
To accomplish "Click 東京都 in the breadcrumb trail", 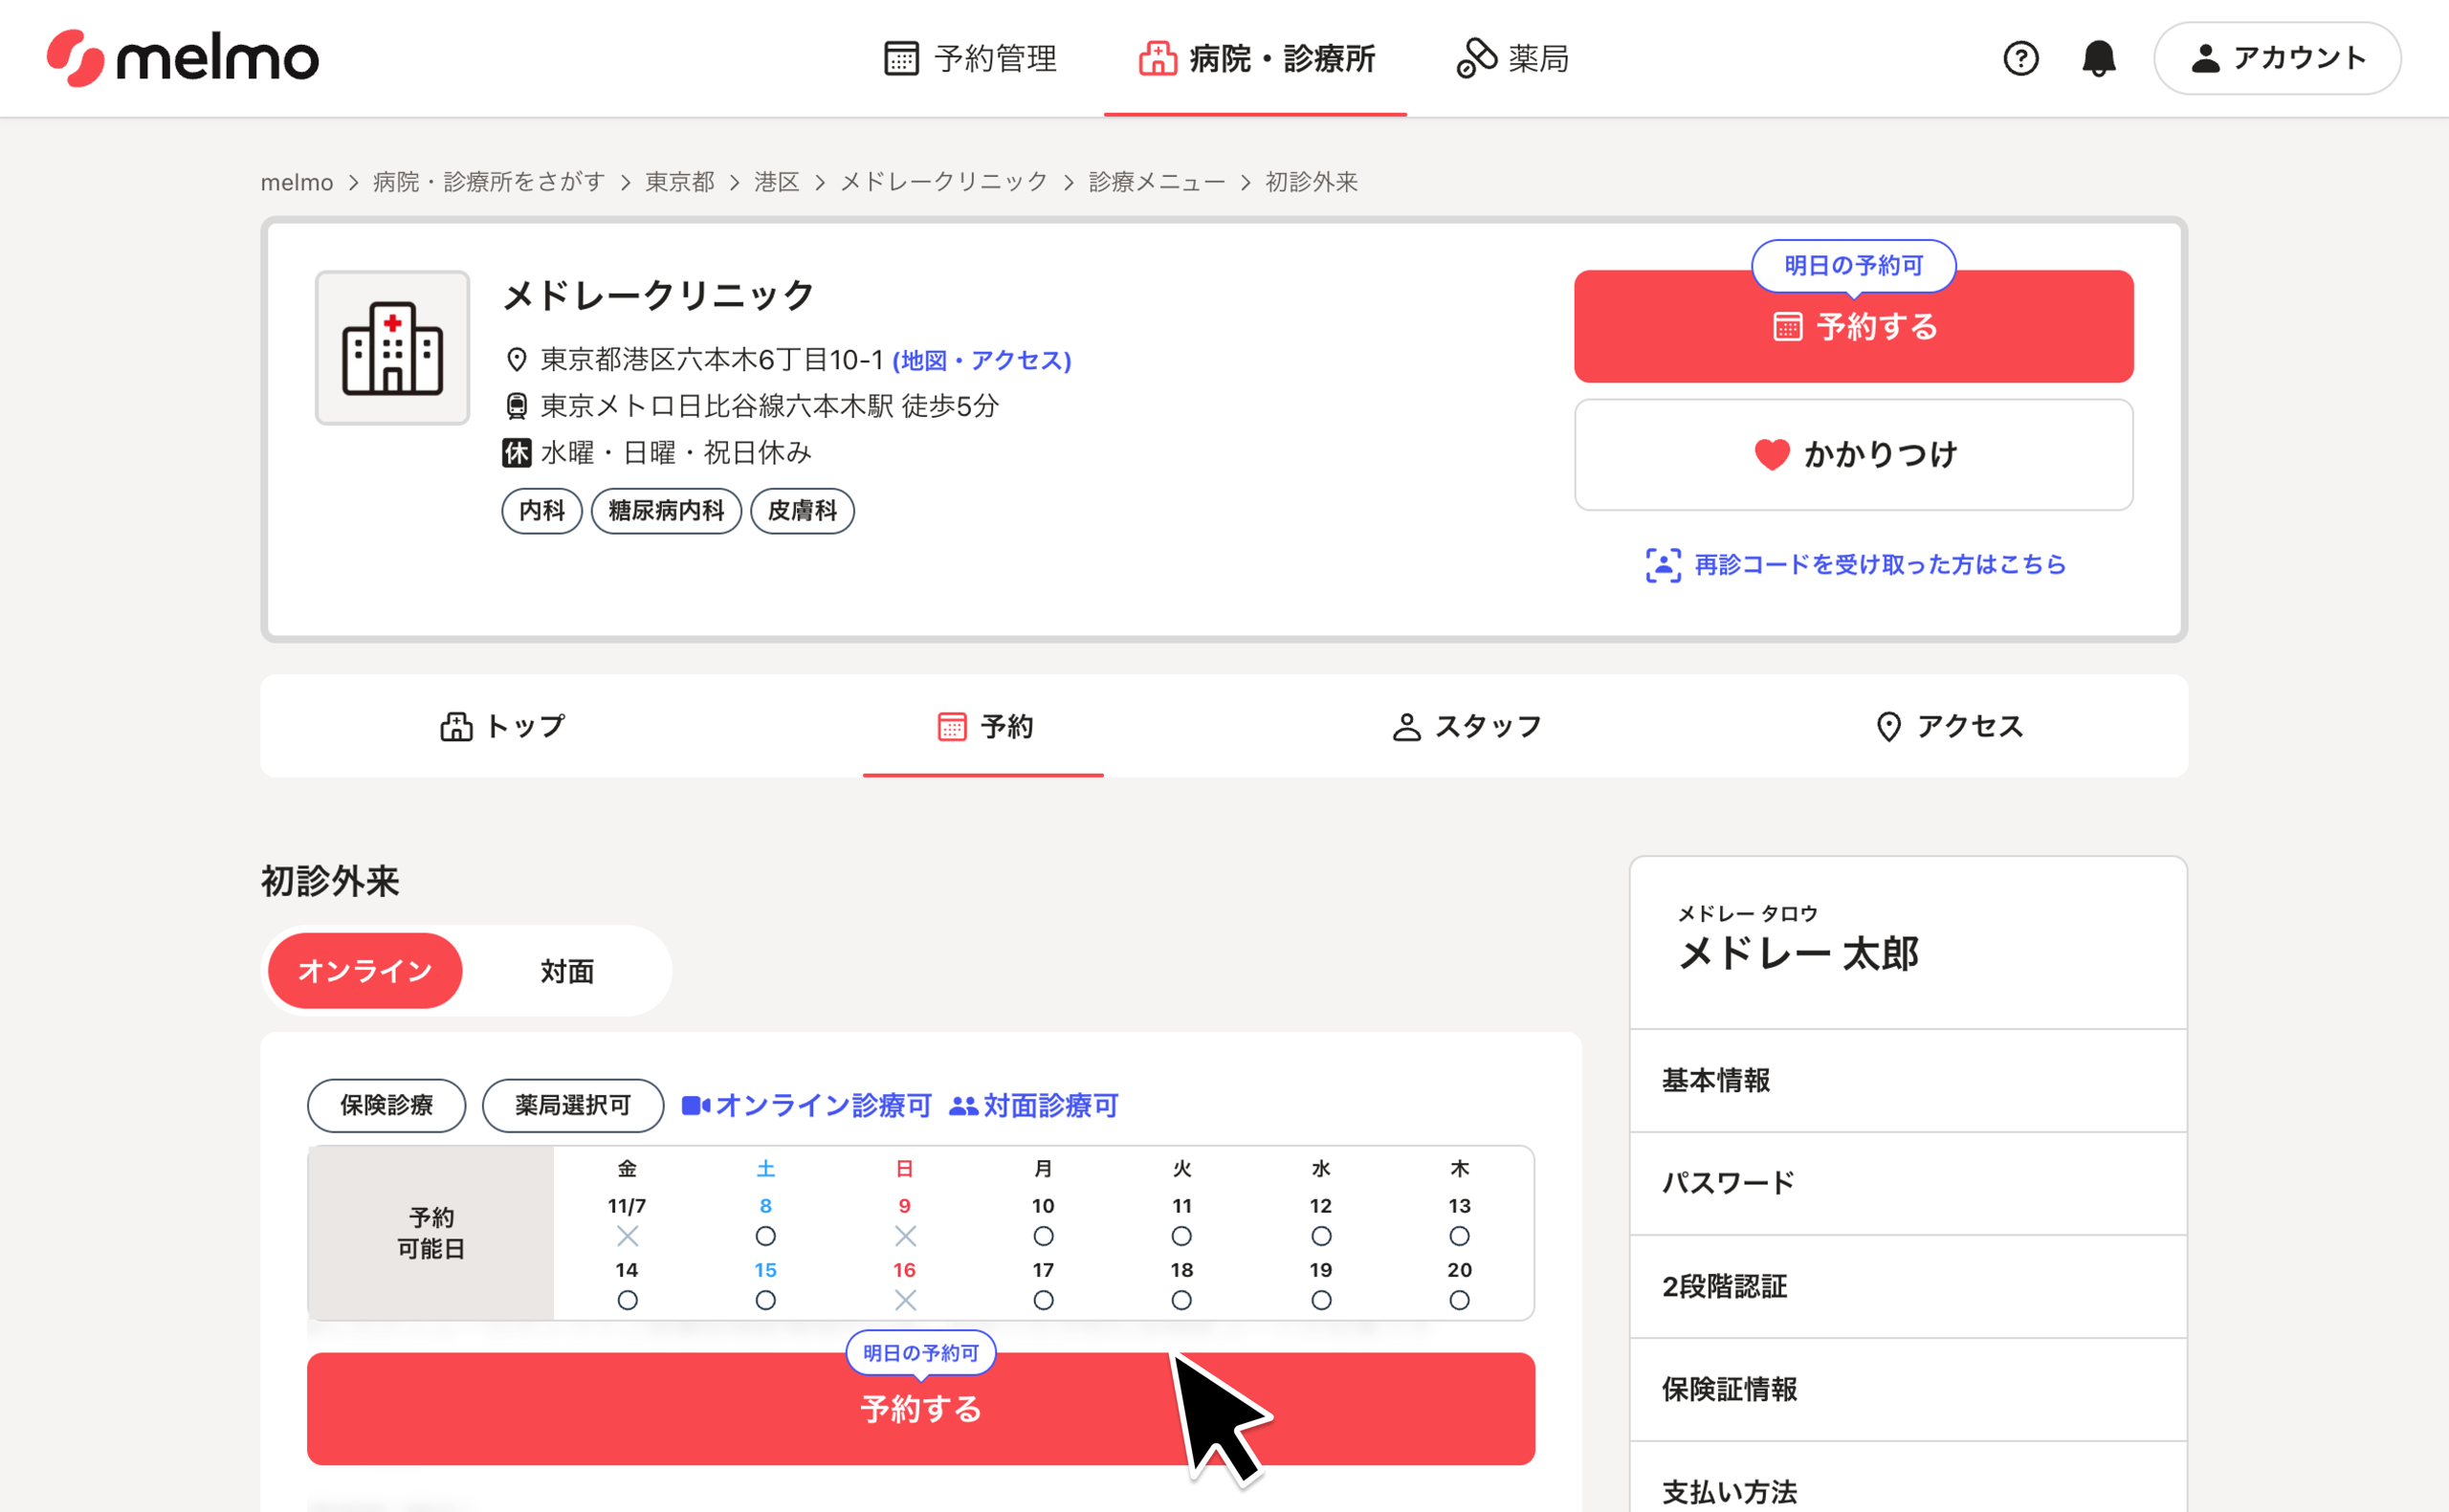I will tap(678, 182).
